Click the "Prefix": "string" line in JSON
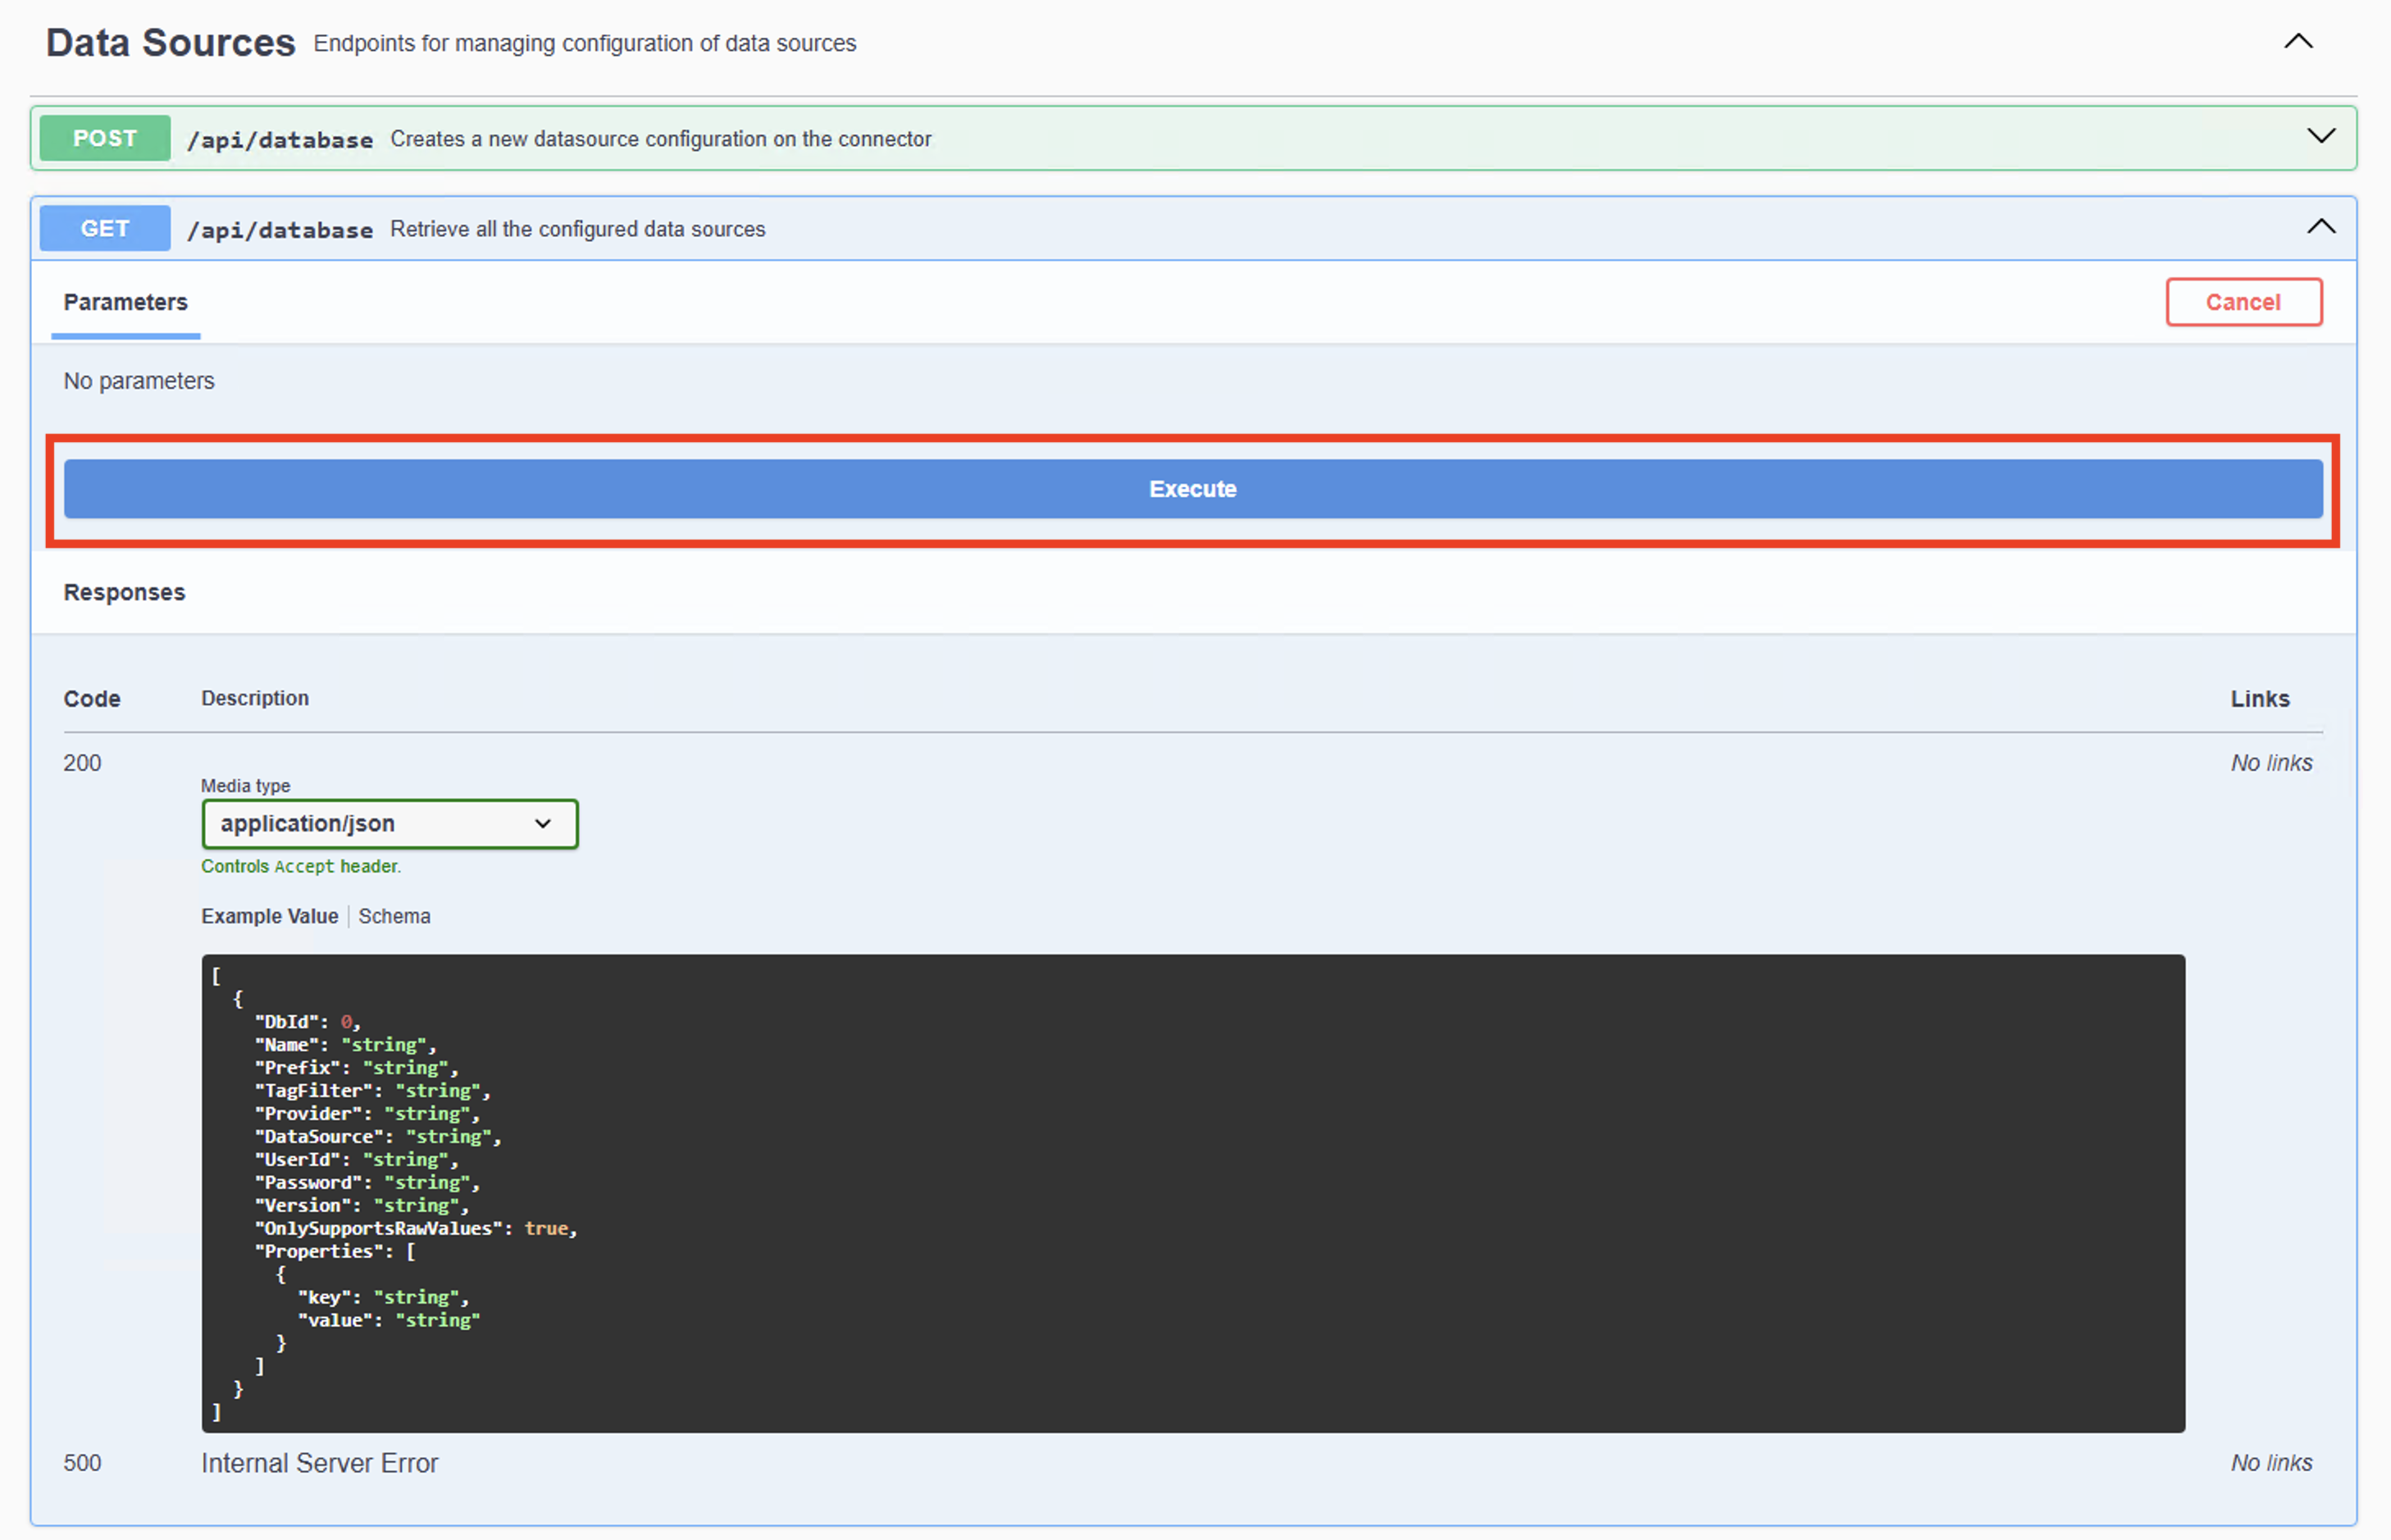Viewport: 2391px width, 1540px height. pyautogui.click(x=356, y=1067)
